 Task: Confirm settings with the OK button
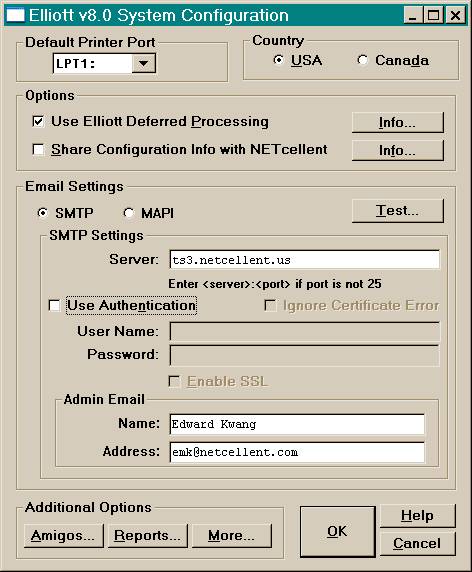[x=337, y=532]
